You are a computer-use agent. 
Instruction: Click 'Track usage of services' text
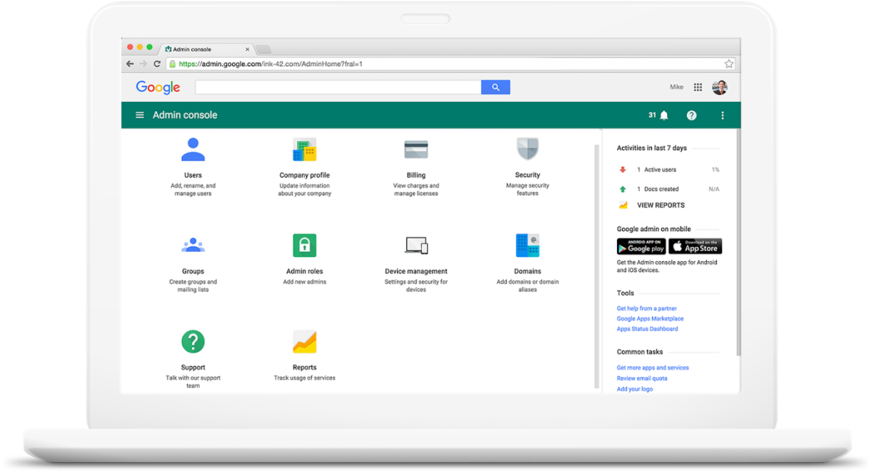305,378
